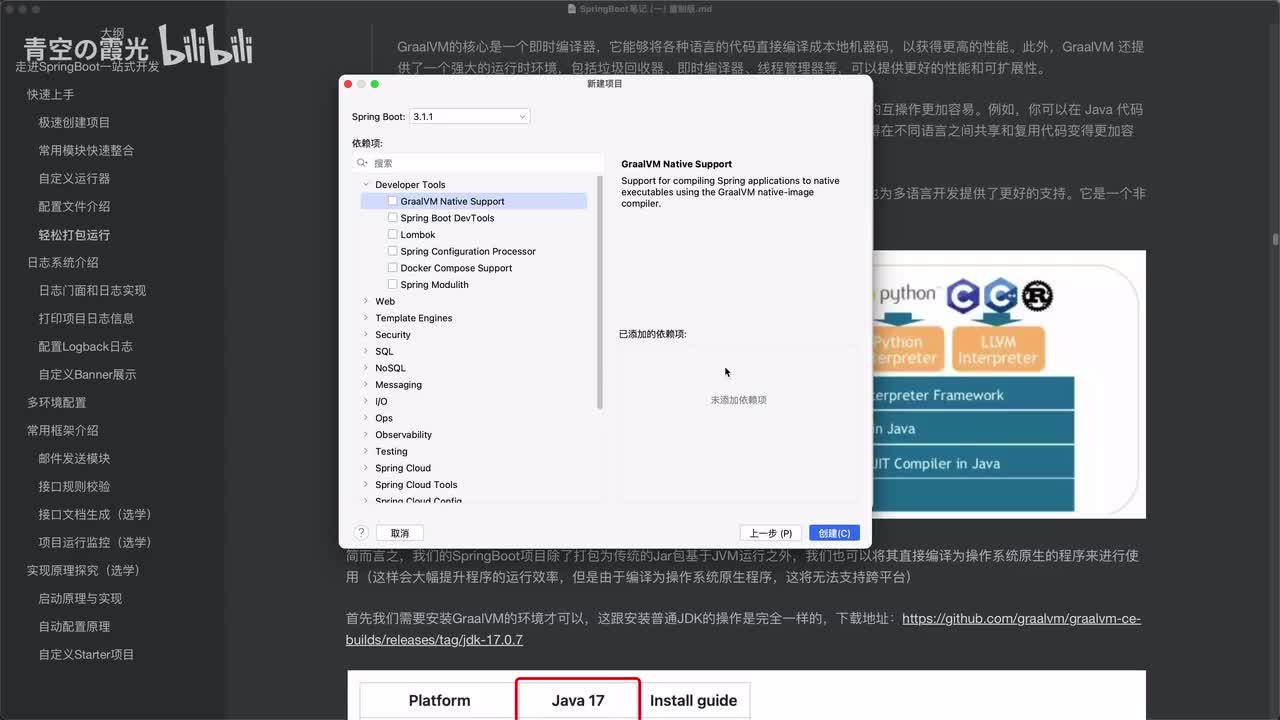
Task: Collapse the Developer Tools category
Action: [366, 184]
